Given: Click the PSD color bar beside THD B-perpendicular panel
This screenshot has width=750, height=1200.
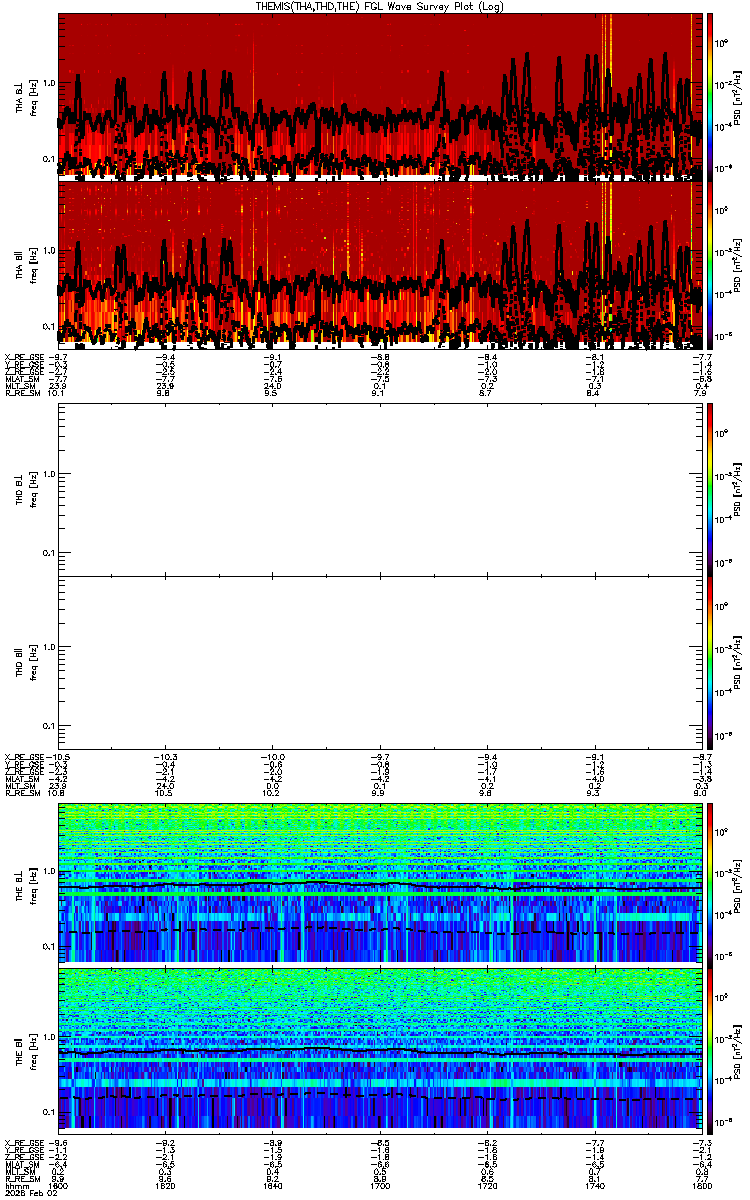Looking at the screenshot, I should point(711,489).
